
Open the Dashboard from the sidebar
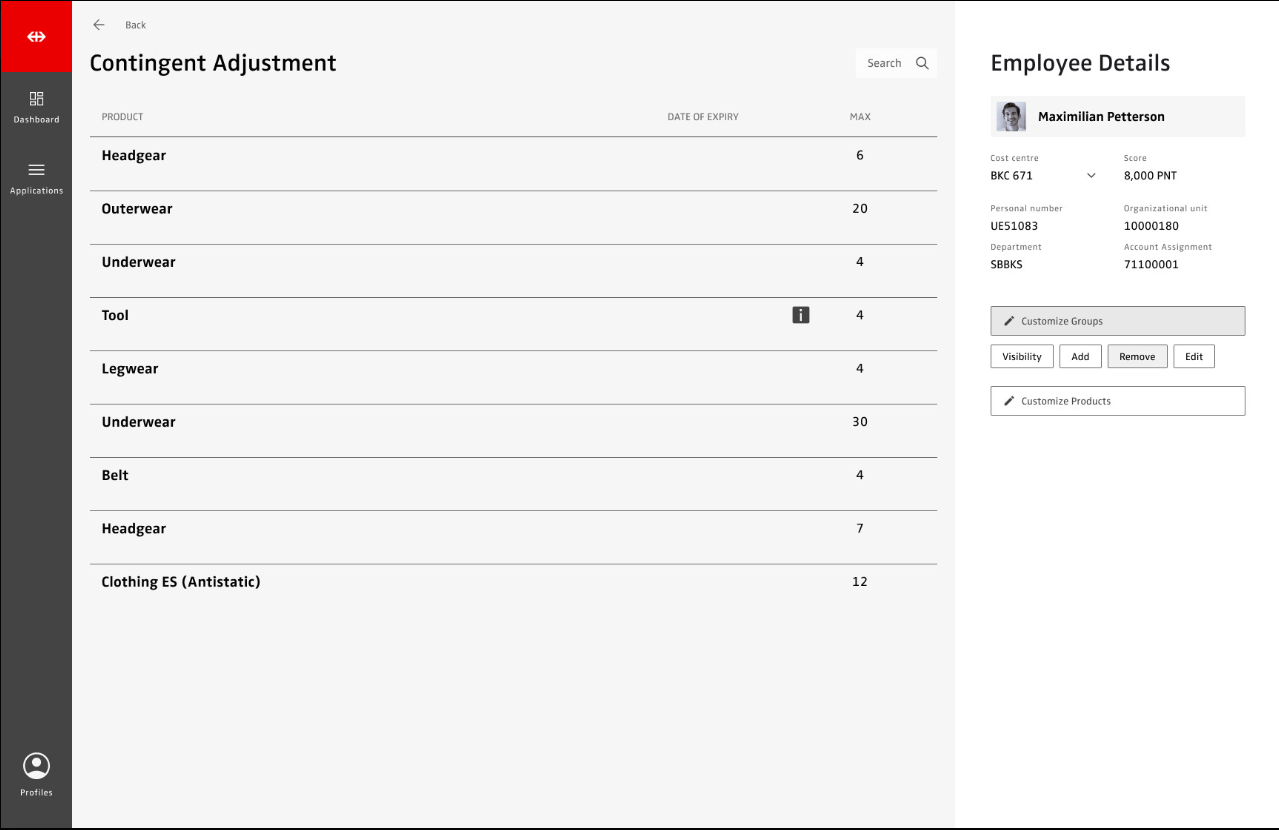36,107
